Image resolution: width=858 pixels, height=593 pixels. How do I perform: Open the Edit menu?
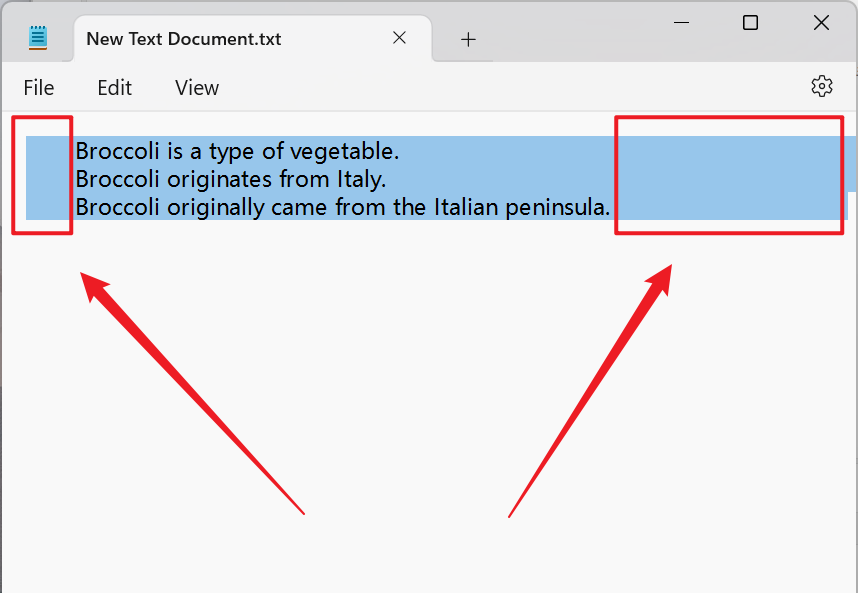(x=114, y=88)
